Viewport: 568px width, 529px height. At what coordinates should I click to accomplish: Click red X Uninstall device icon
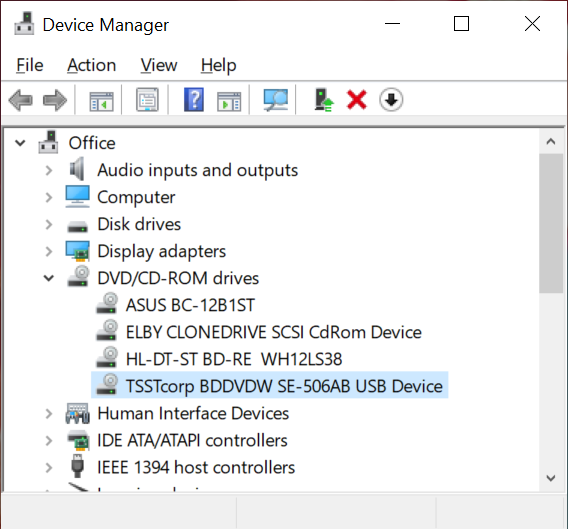(x=357, y=100)
